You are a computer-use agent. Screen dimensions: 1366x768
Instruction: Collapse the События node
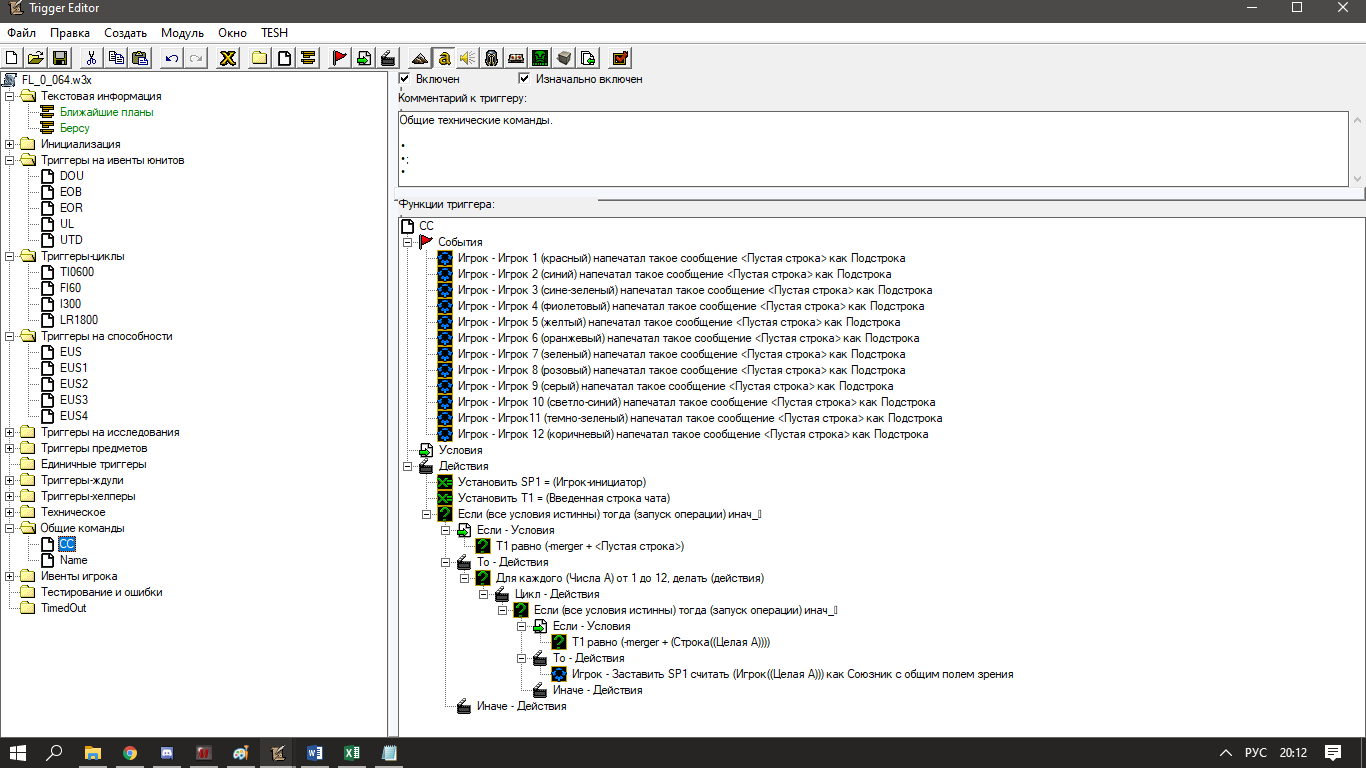point(407,242)
